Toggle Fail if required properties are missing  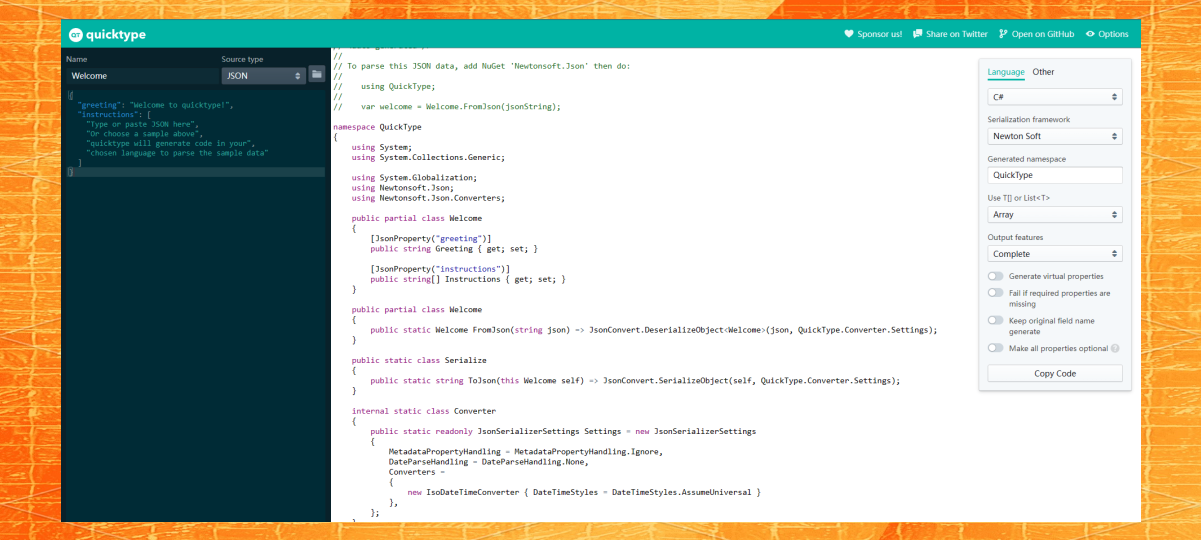[995, 293]
